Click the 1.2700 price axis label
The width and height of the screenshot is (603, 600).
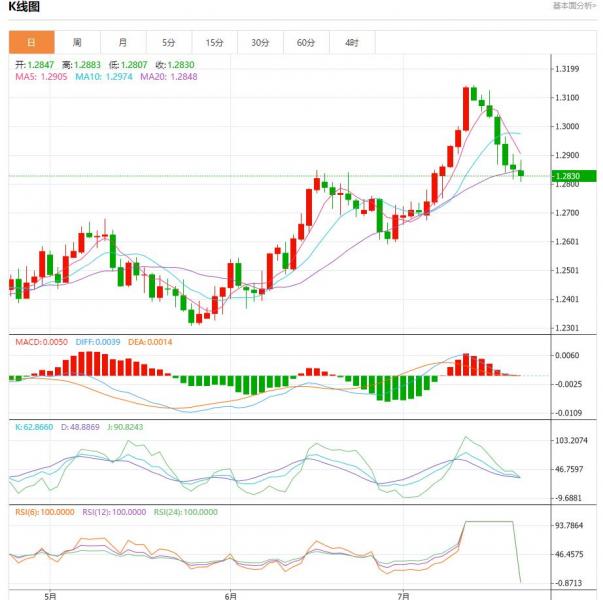click(x=568, y=213)
